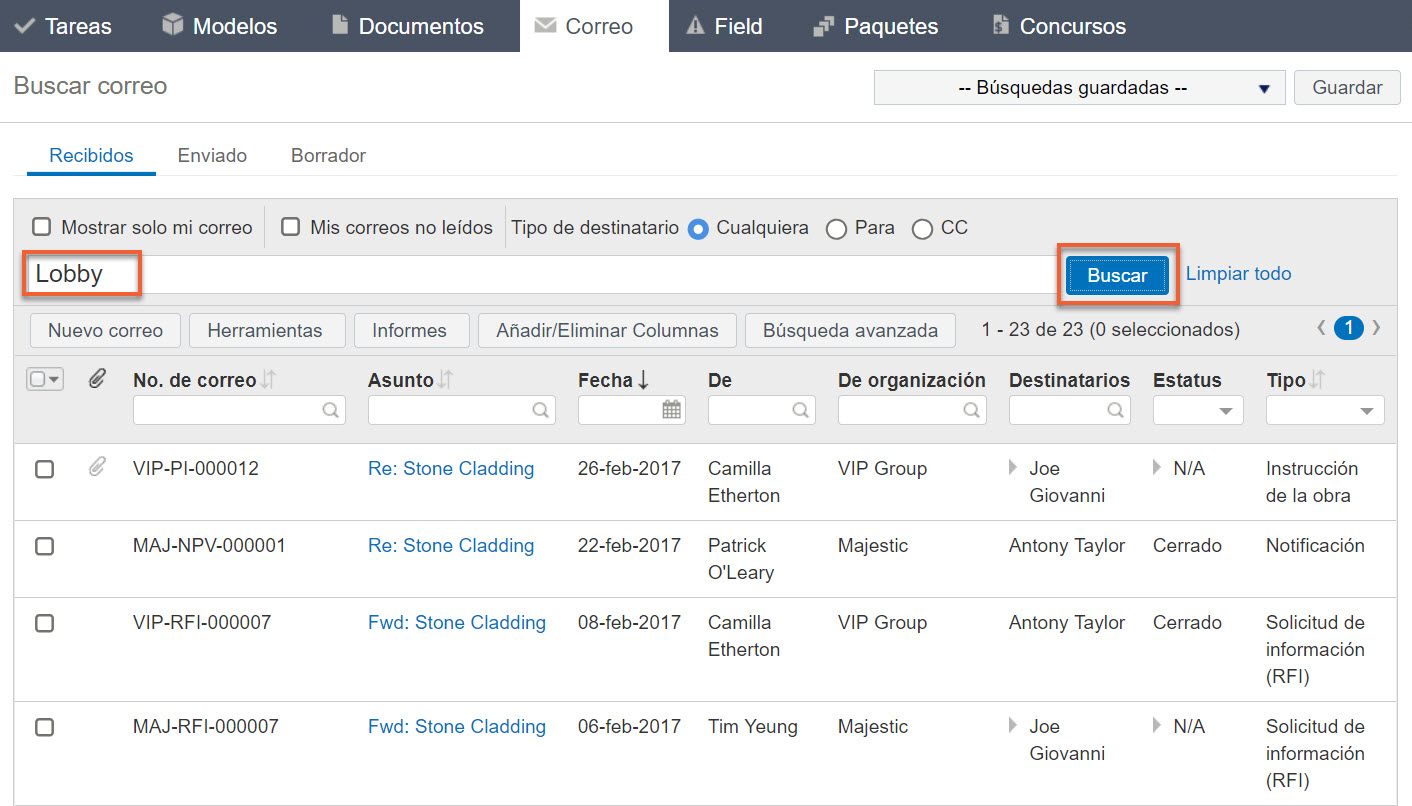Viewport: 1412px width, 806px height.
Task: Open Re: Stone Cladding from 26-feb-2017
Action: point(451,468)
